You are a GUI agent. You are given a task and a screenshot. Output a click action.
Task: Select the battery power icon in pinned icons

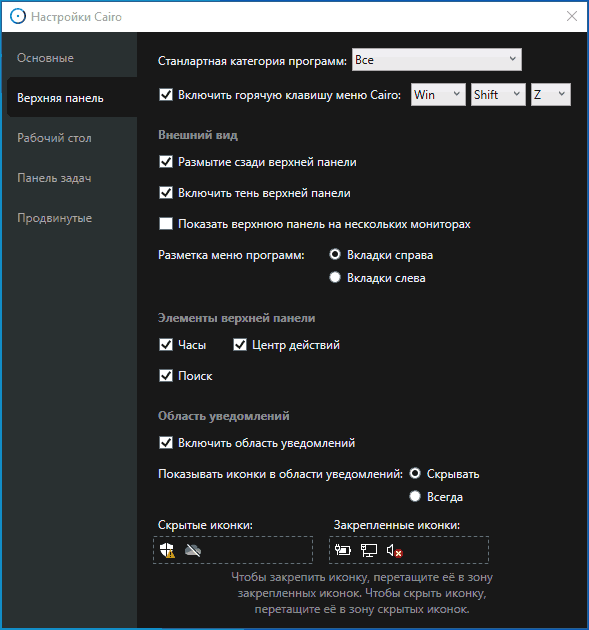pyautogui.click(x=343, y=550)
